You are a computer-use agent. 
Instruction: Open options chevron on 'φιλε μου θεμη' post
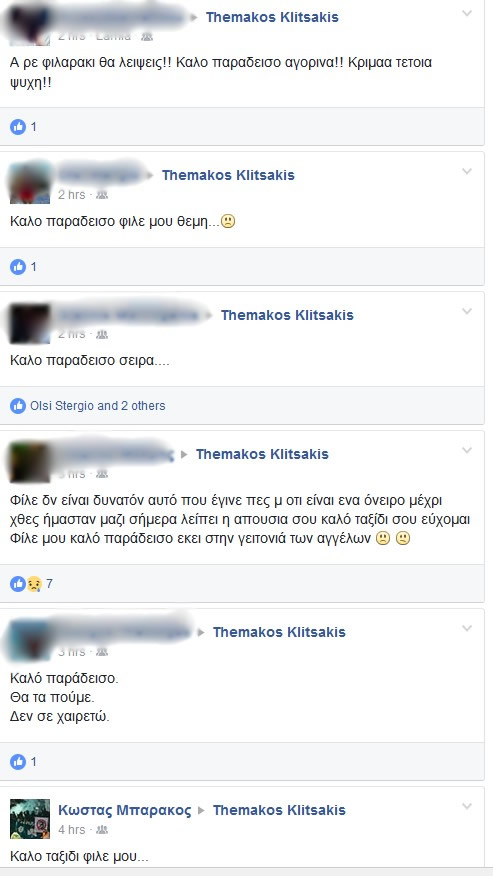(467, 172)
